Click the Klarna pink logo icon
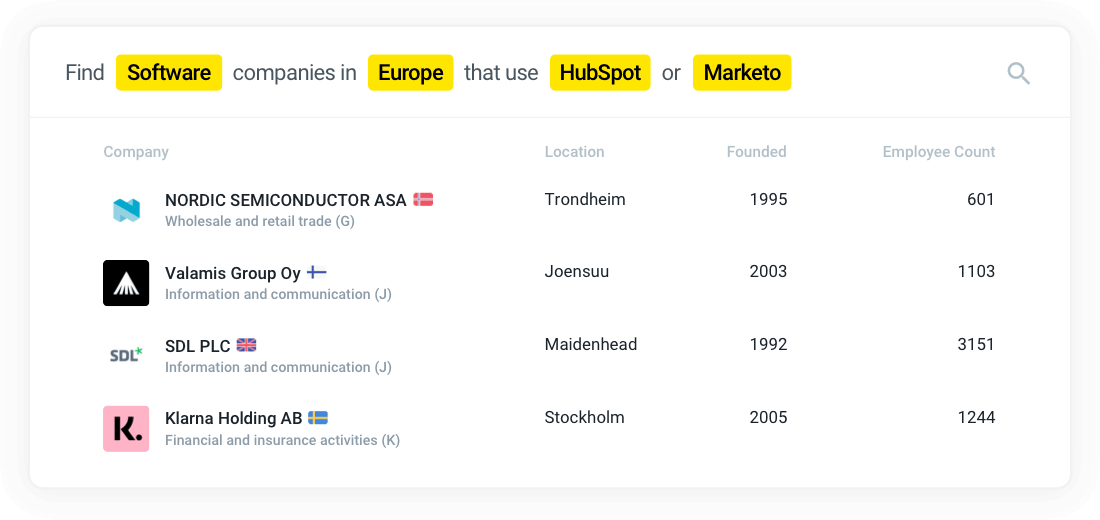 point(126,428)
